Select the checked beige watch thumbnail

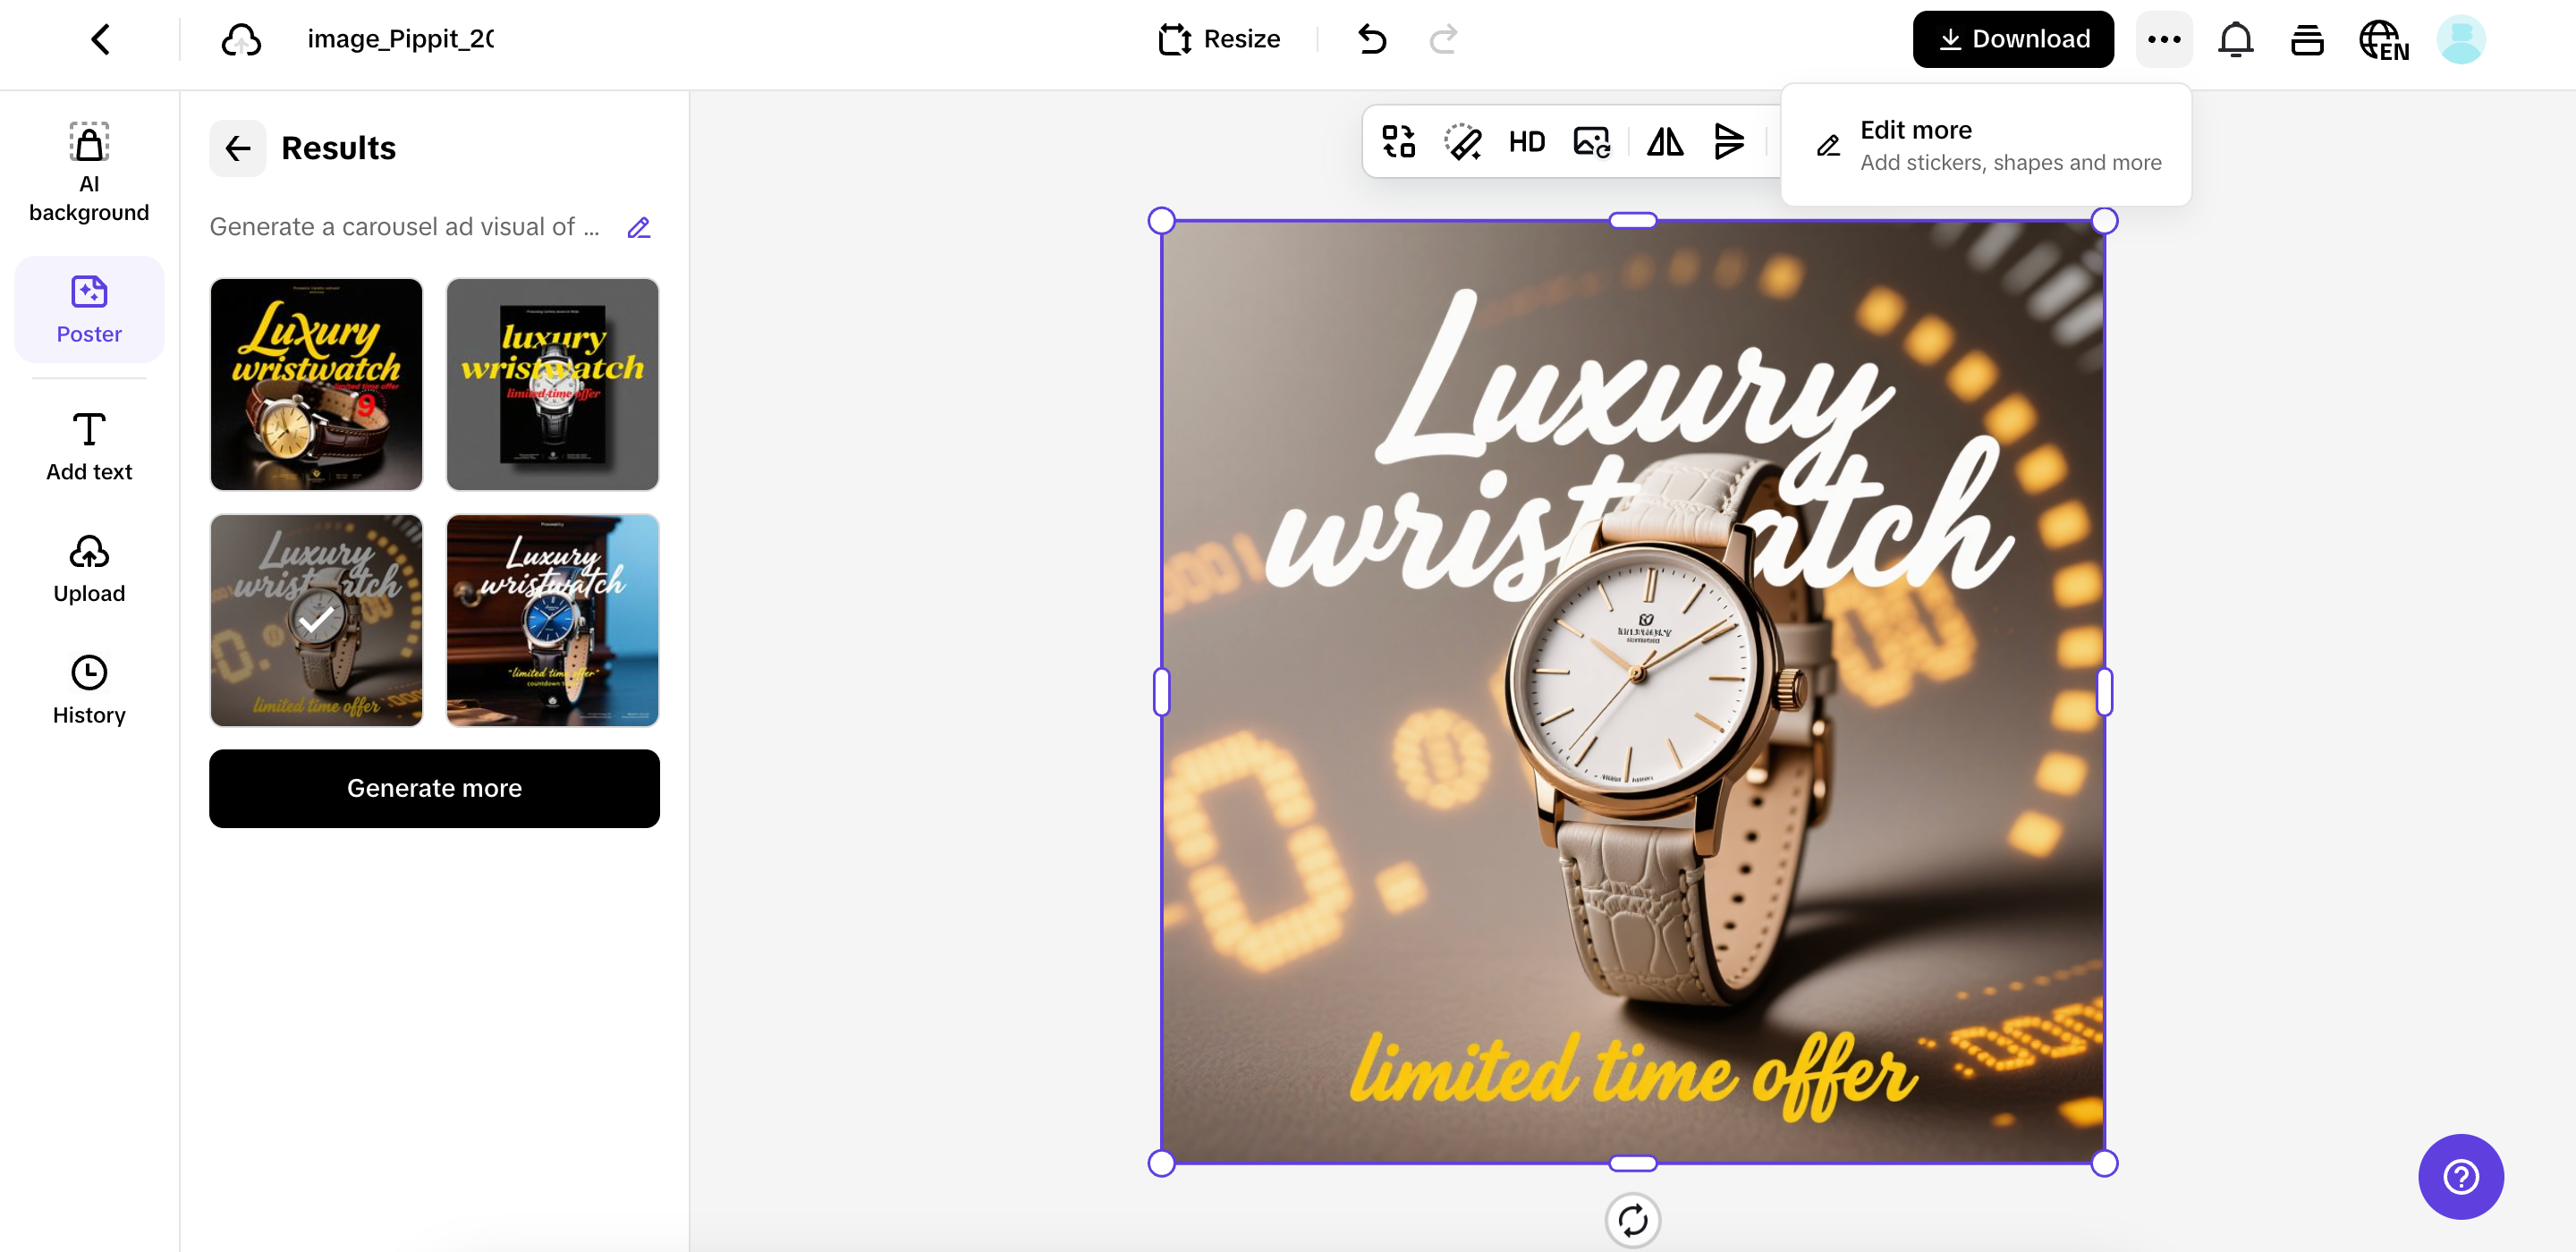316,620
